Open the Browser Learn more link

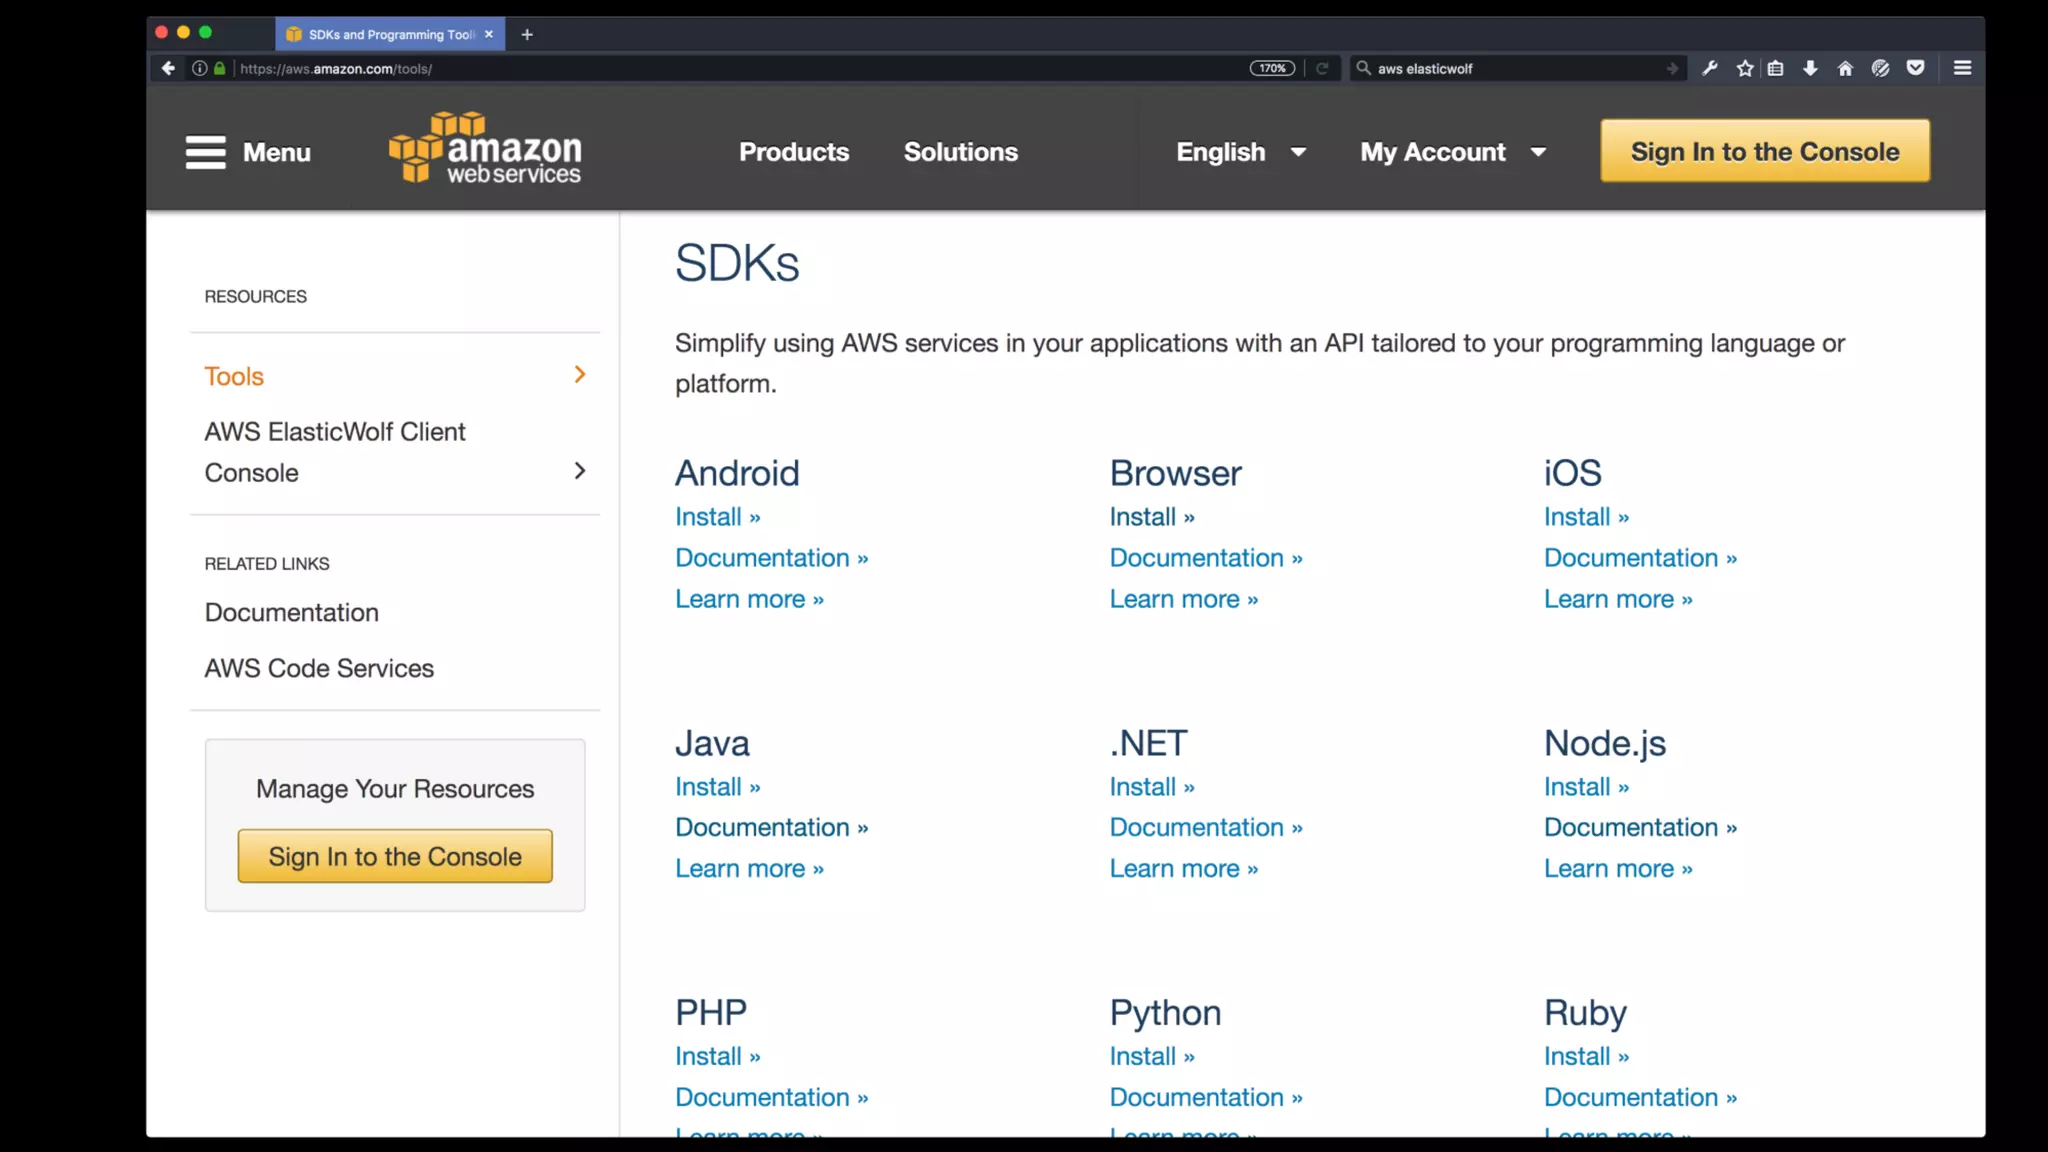[1184, 599]
